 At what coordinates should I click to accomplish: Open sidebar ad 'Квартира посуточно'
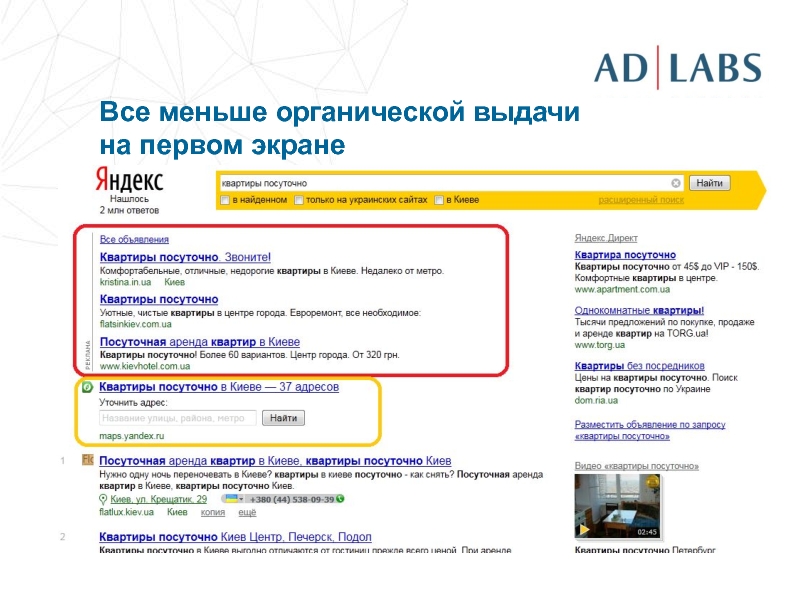tap(625, 255)
